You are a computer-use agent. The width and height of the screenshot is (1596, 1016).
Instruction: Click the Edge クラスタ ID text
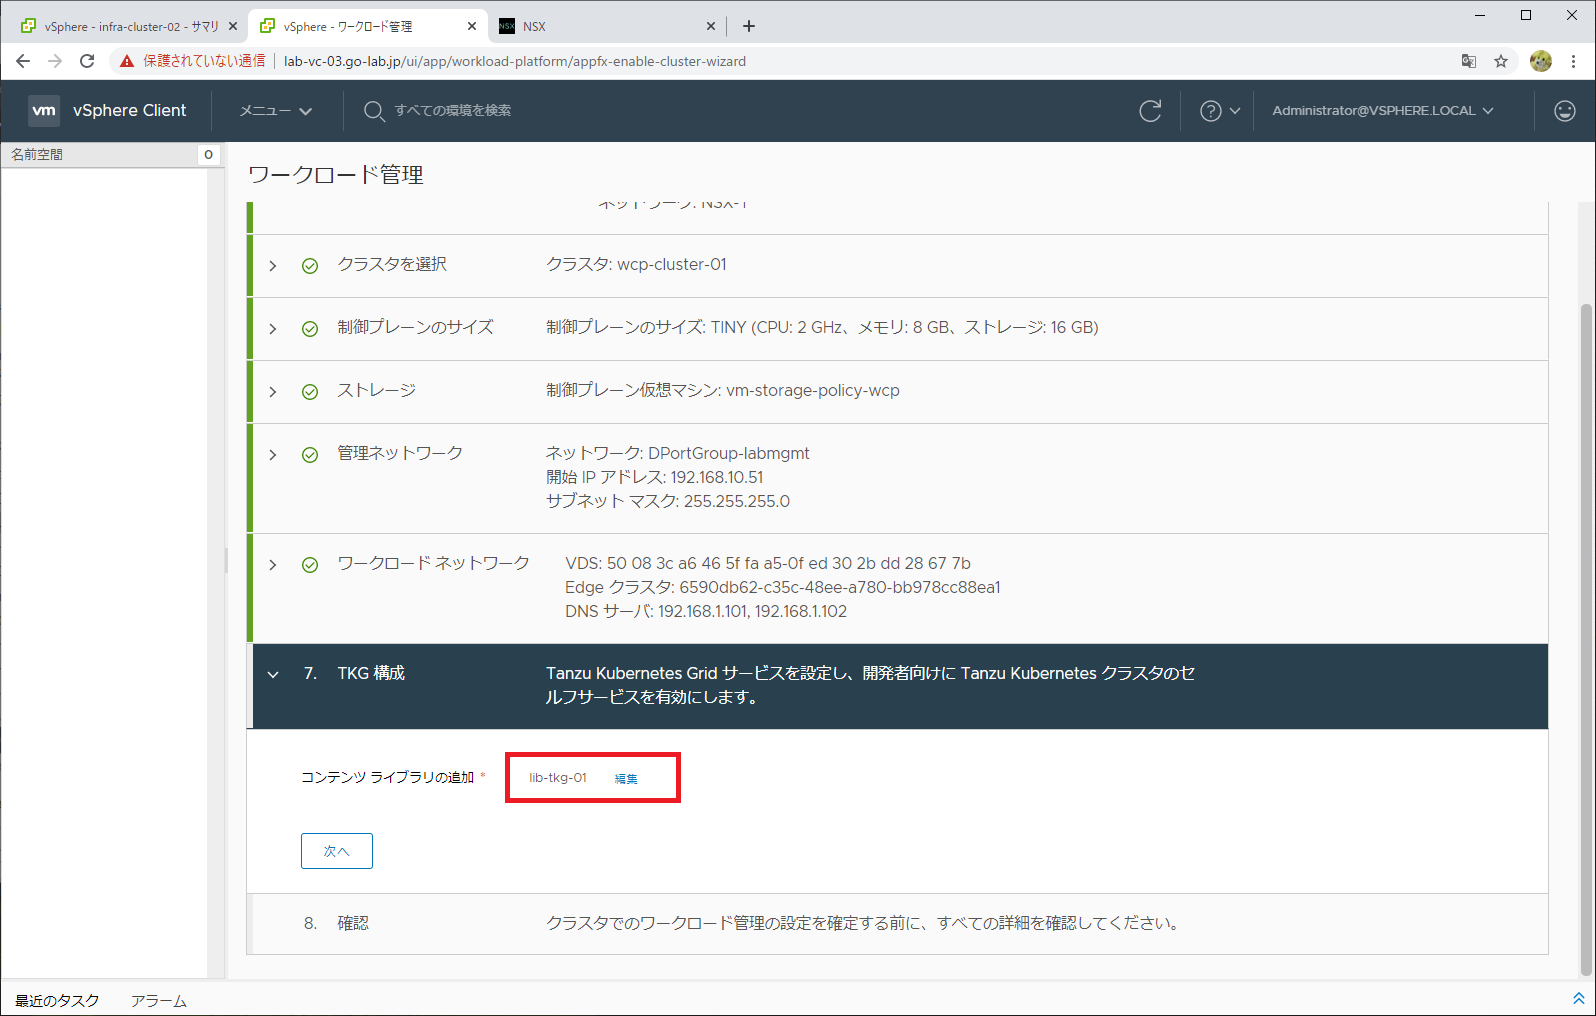coord(783,587)
